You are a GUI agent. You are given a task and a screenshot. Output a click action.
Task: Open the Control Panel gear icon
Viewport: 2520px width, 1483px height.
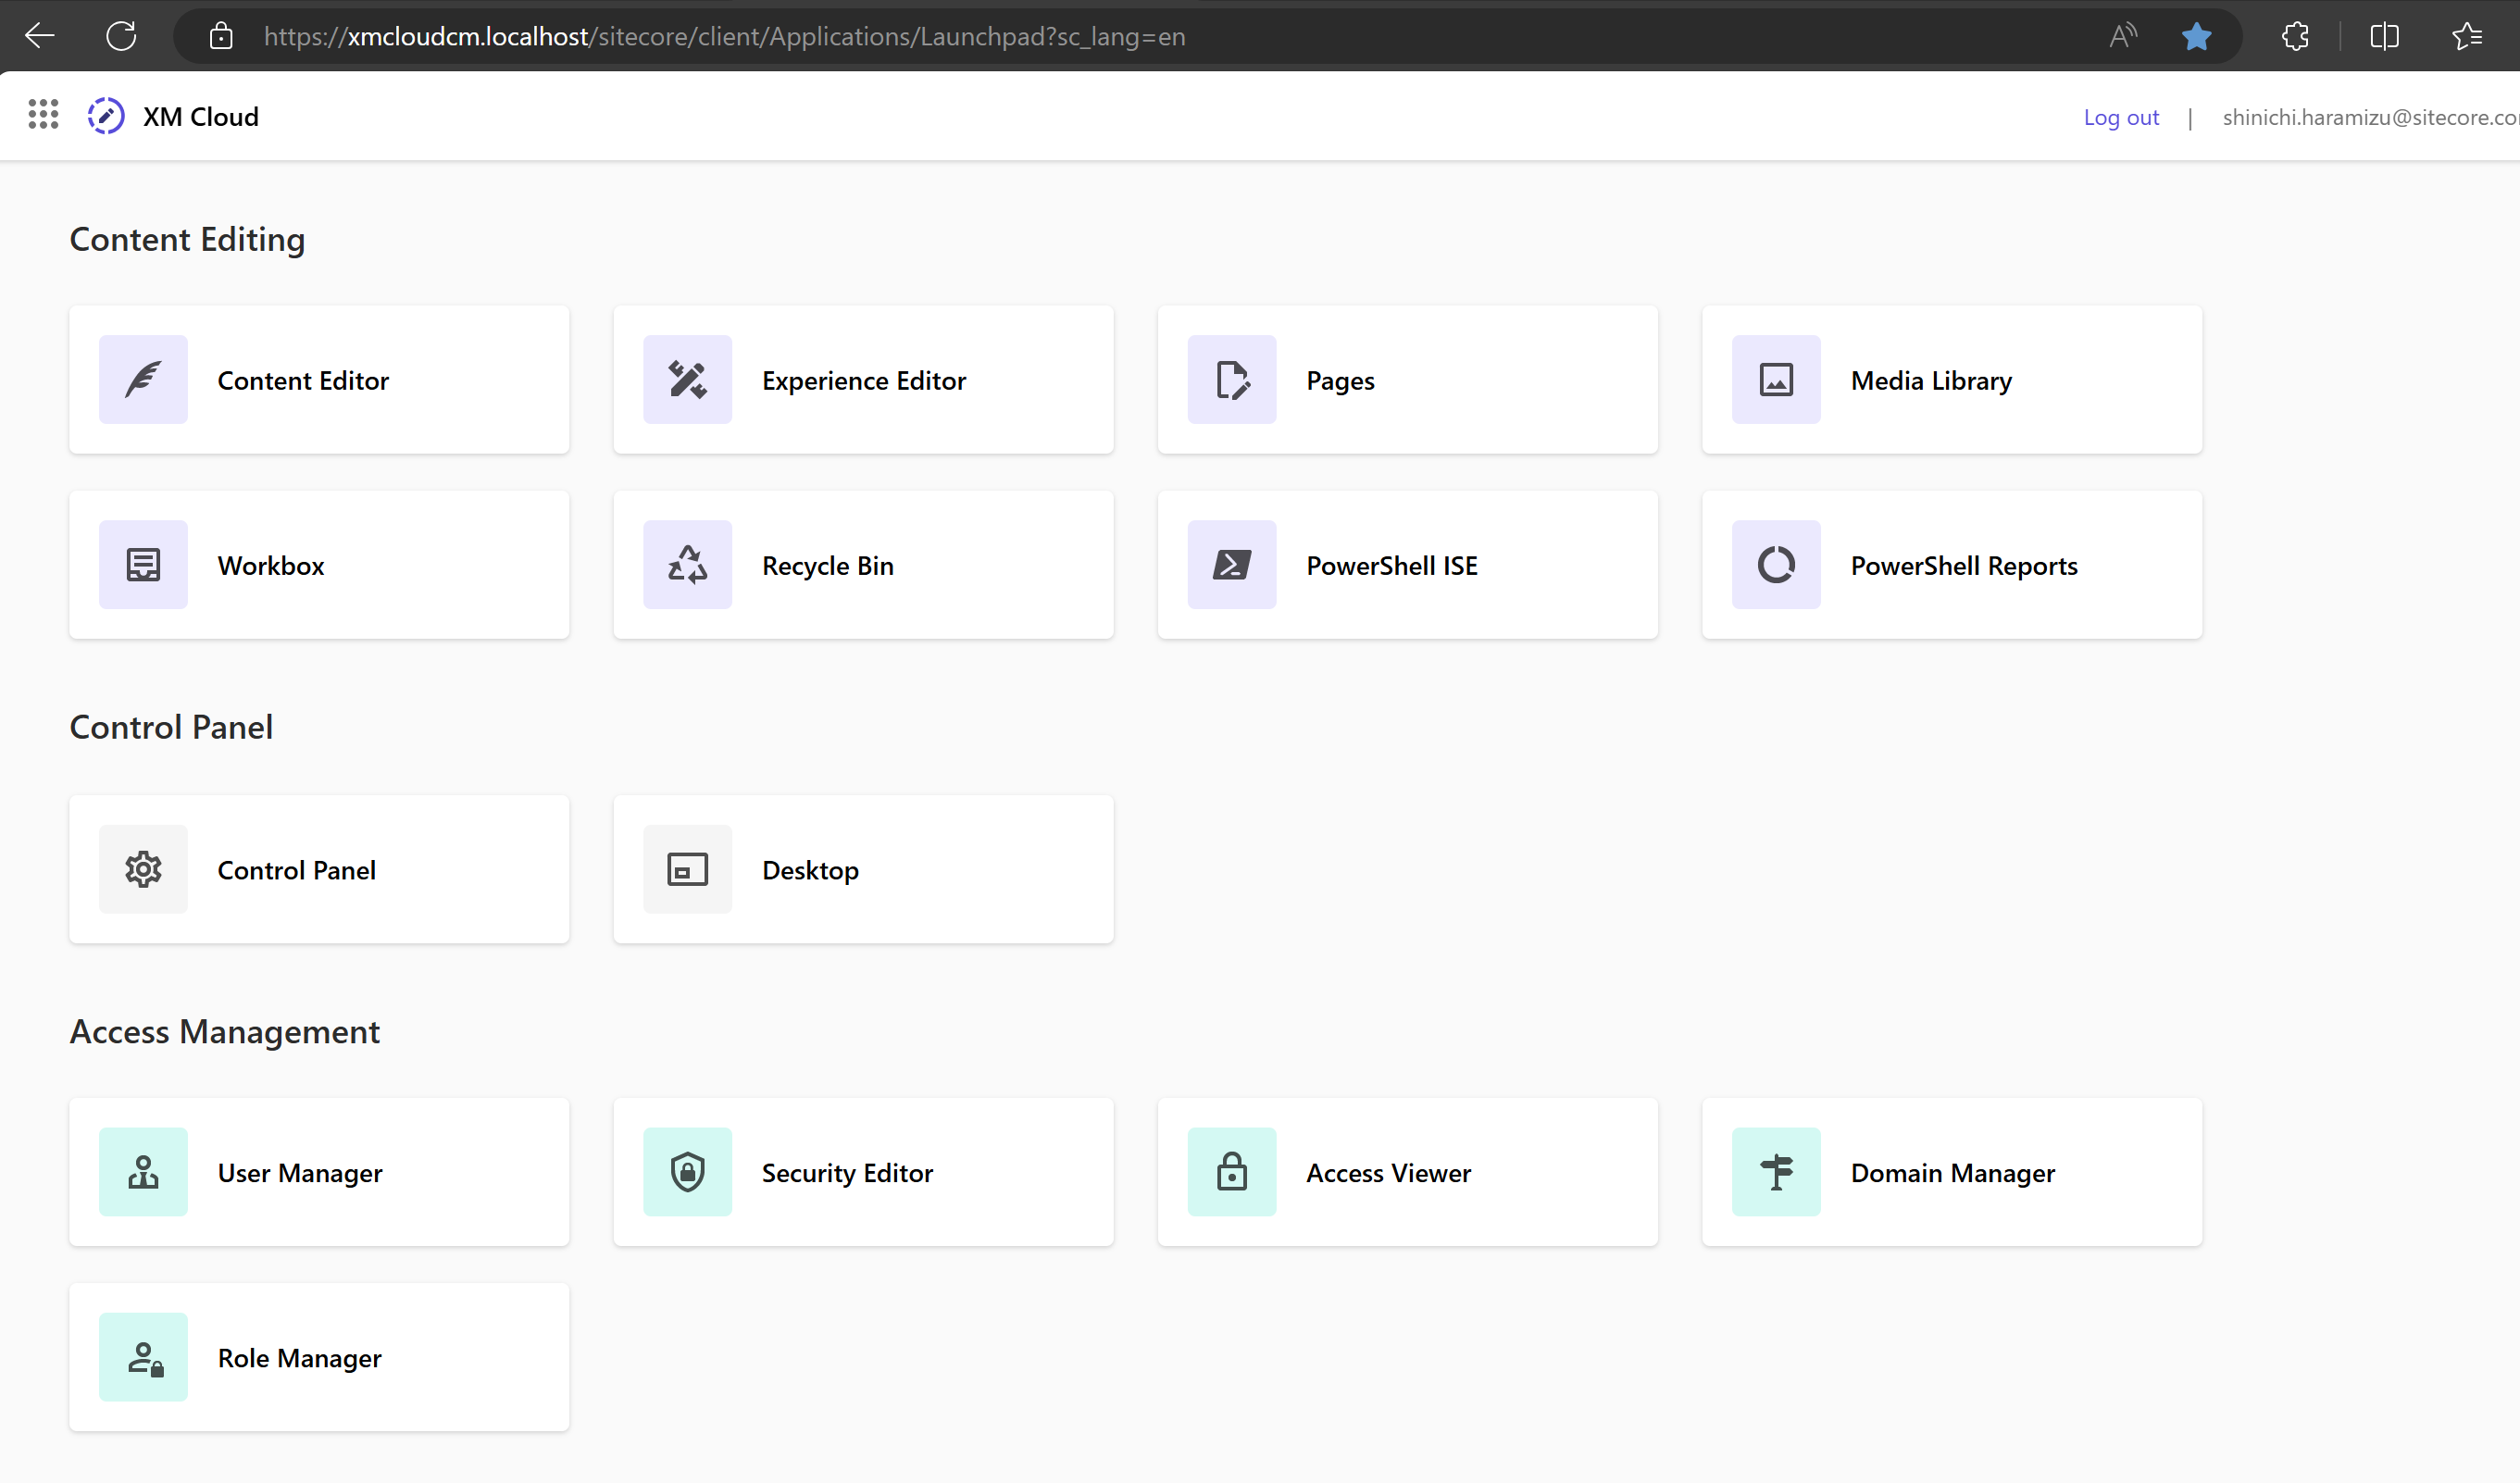(x=143, y=869)
